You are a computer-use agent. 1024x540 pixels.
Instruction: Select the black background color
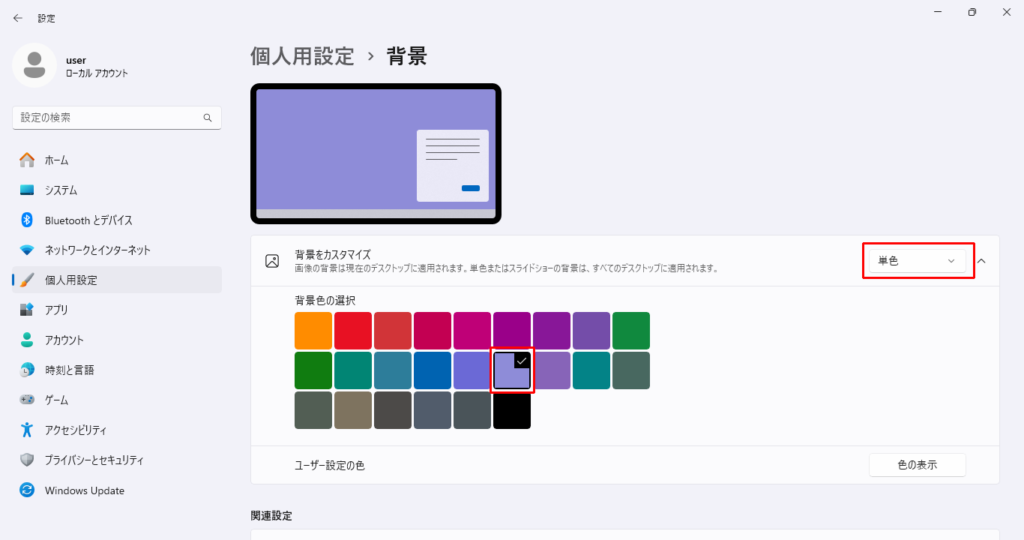(x=512, y=410)
